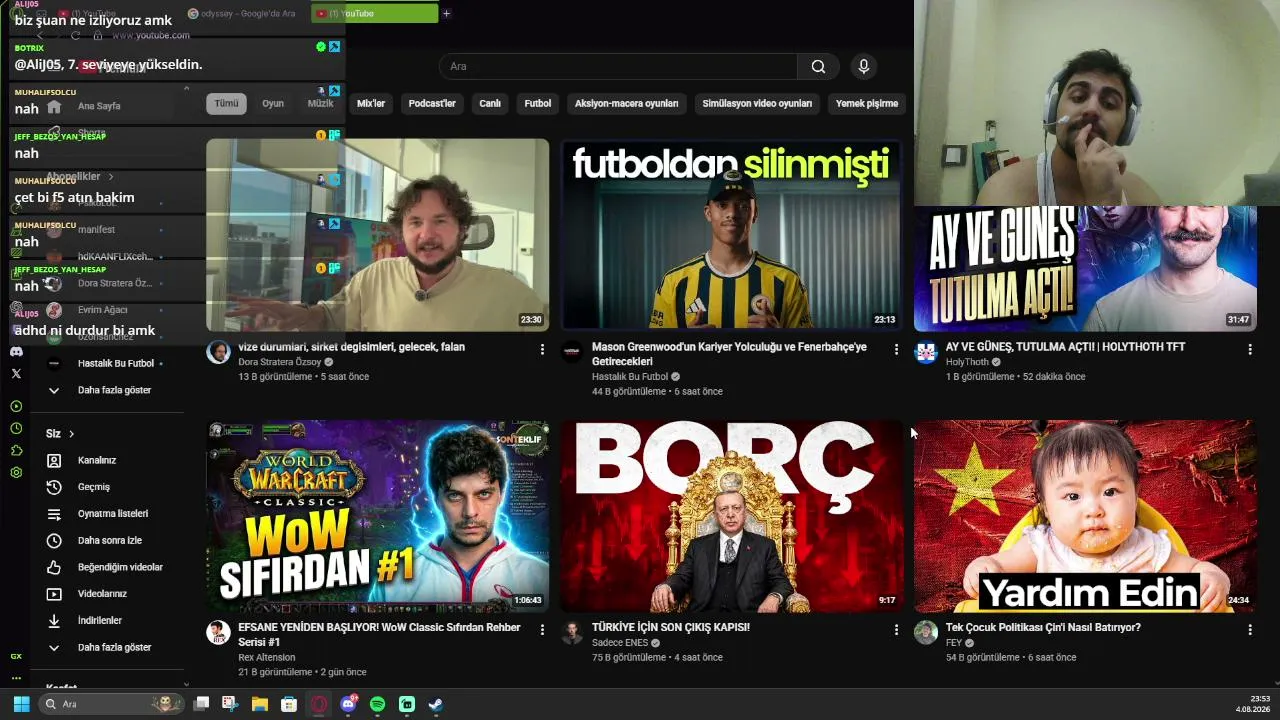The height and width of the screenshot is (720, 1280).
Task: Start voice search with the microphone icon
Action: [x=864, y=66]
